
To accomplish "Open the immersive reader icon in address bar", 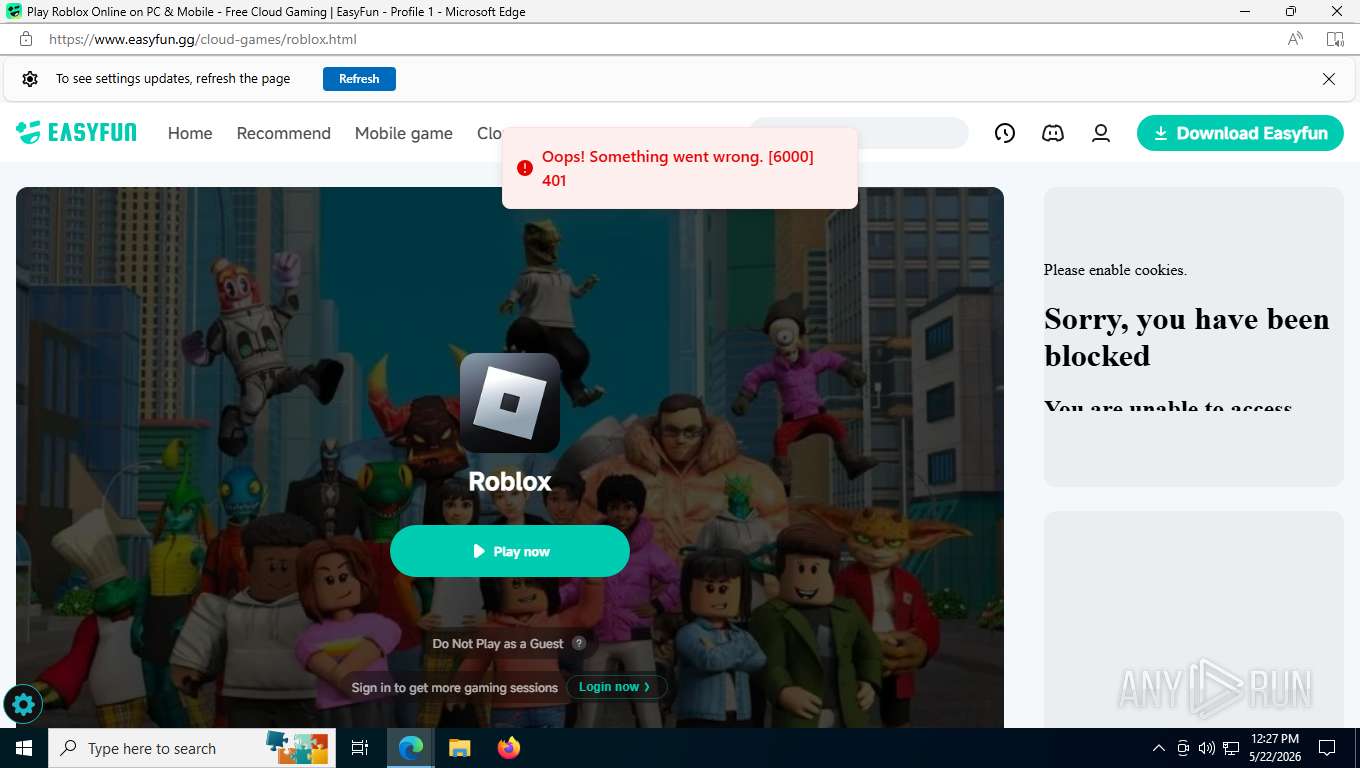I will pos(1335,39).
